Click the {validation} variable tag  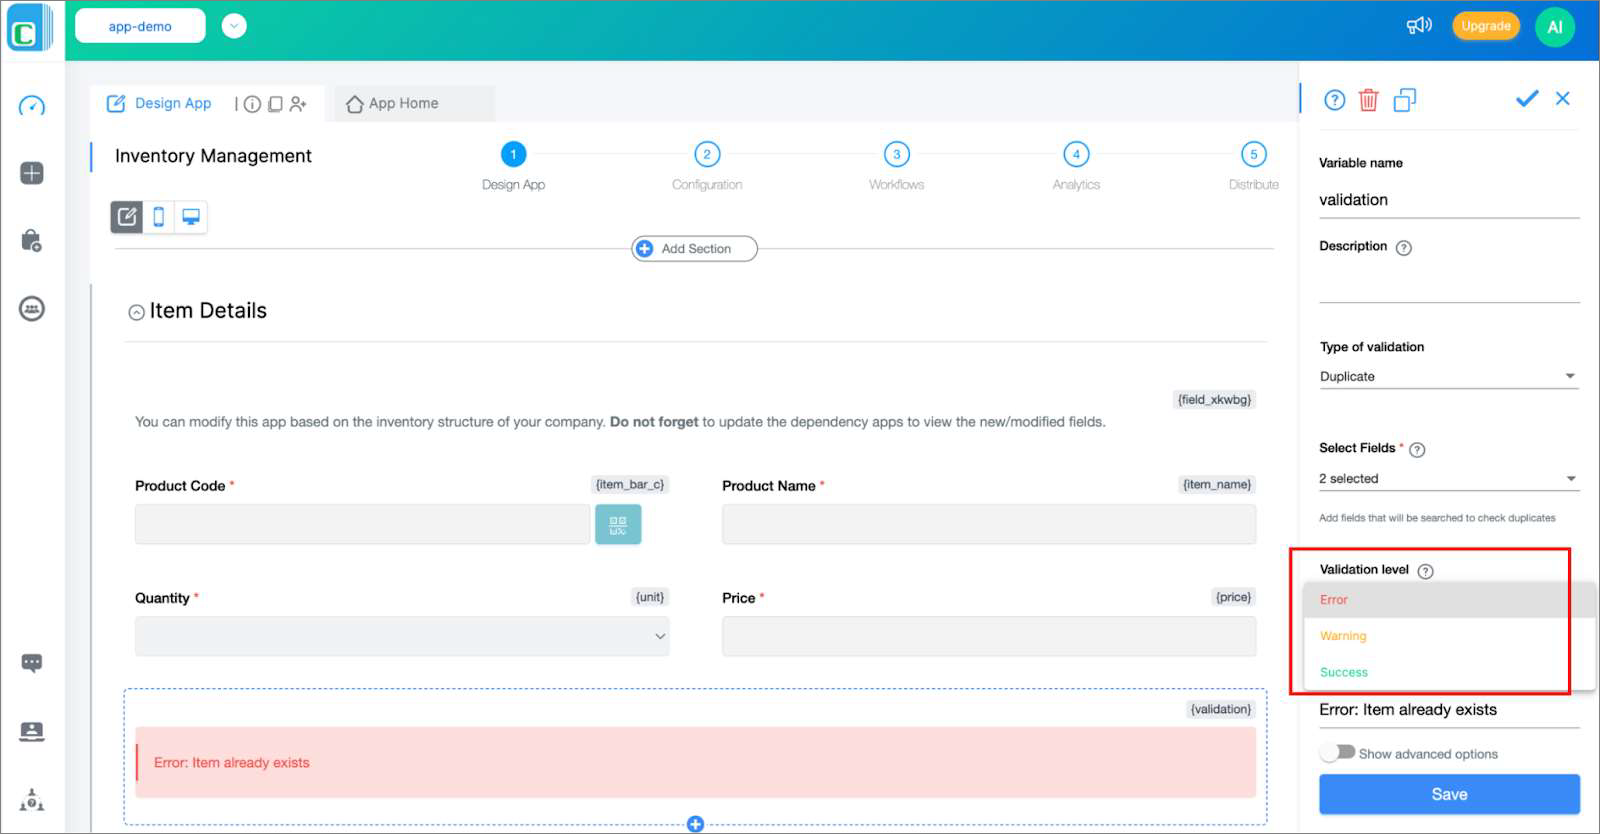tap(1221, 709)
